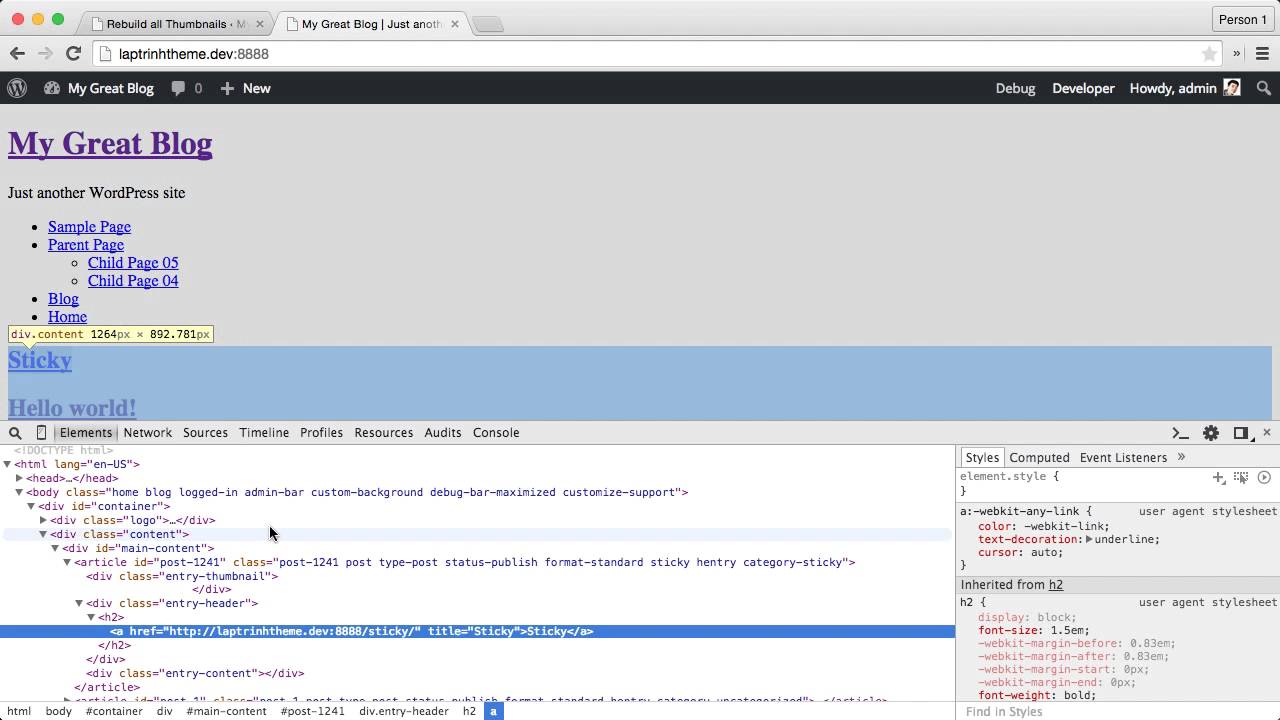1280x720 pixels.
Task: Open the Blog menu link
Action: click(x=63, y=299)
